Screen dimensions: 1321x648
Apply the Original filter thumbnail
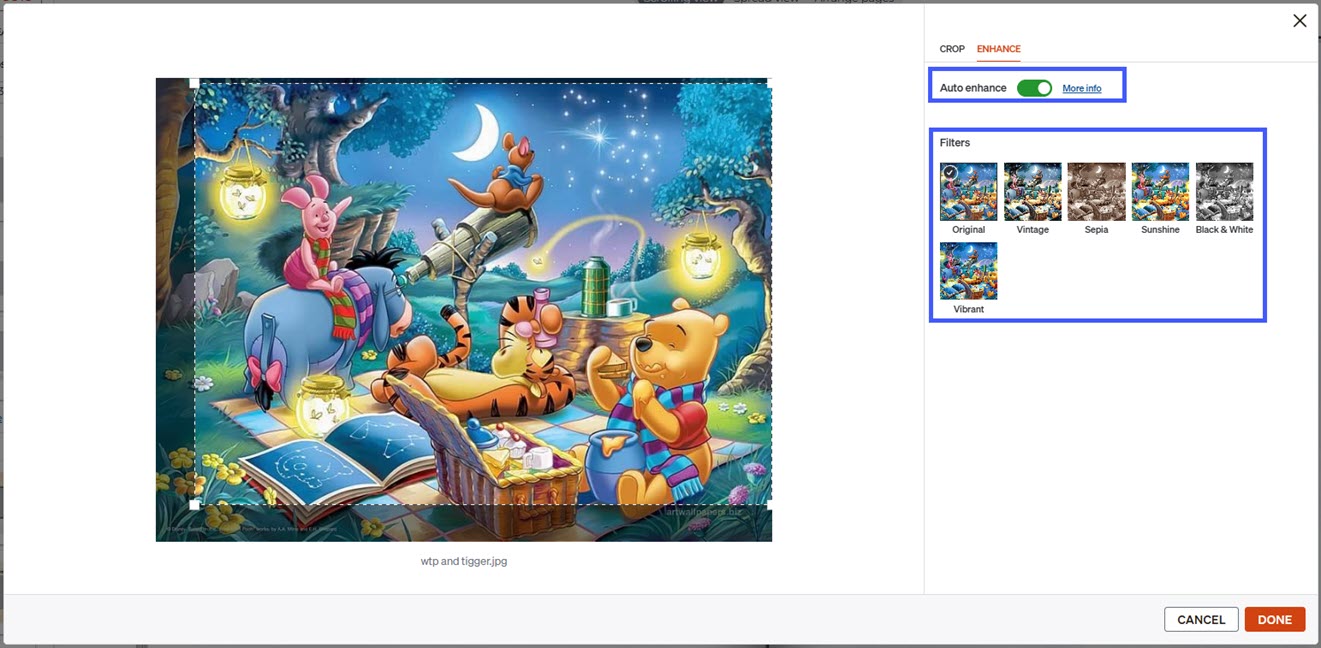(968, 191)
